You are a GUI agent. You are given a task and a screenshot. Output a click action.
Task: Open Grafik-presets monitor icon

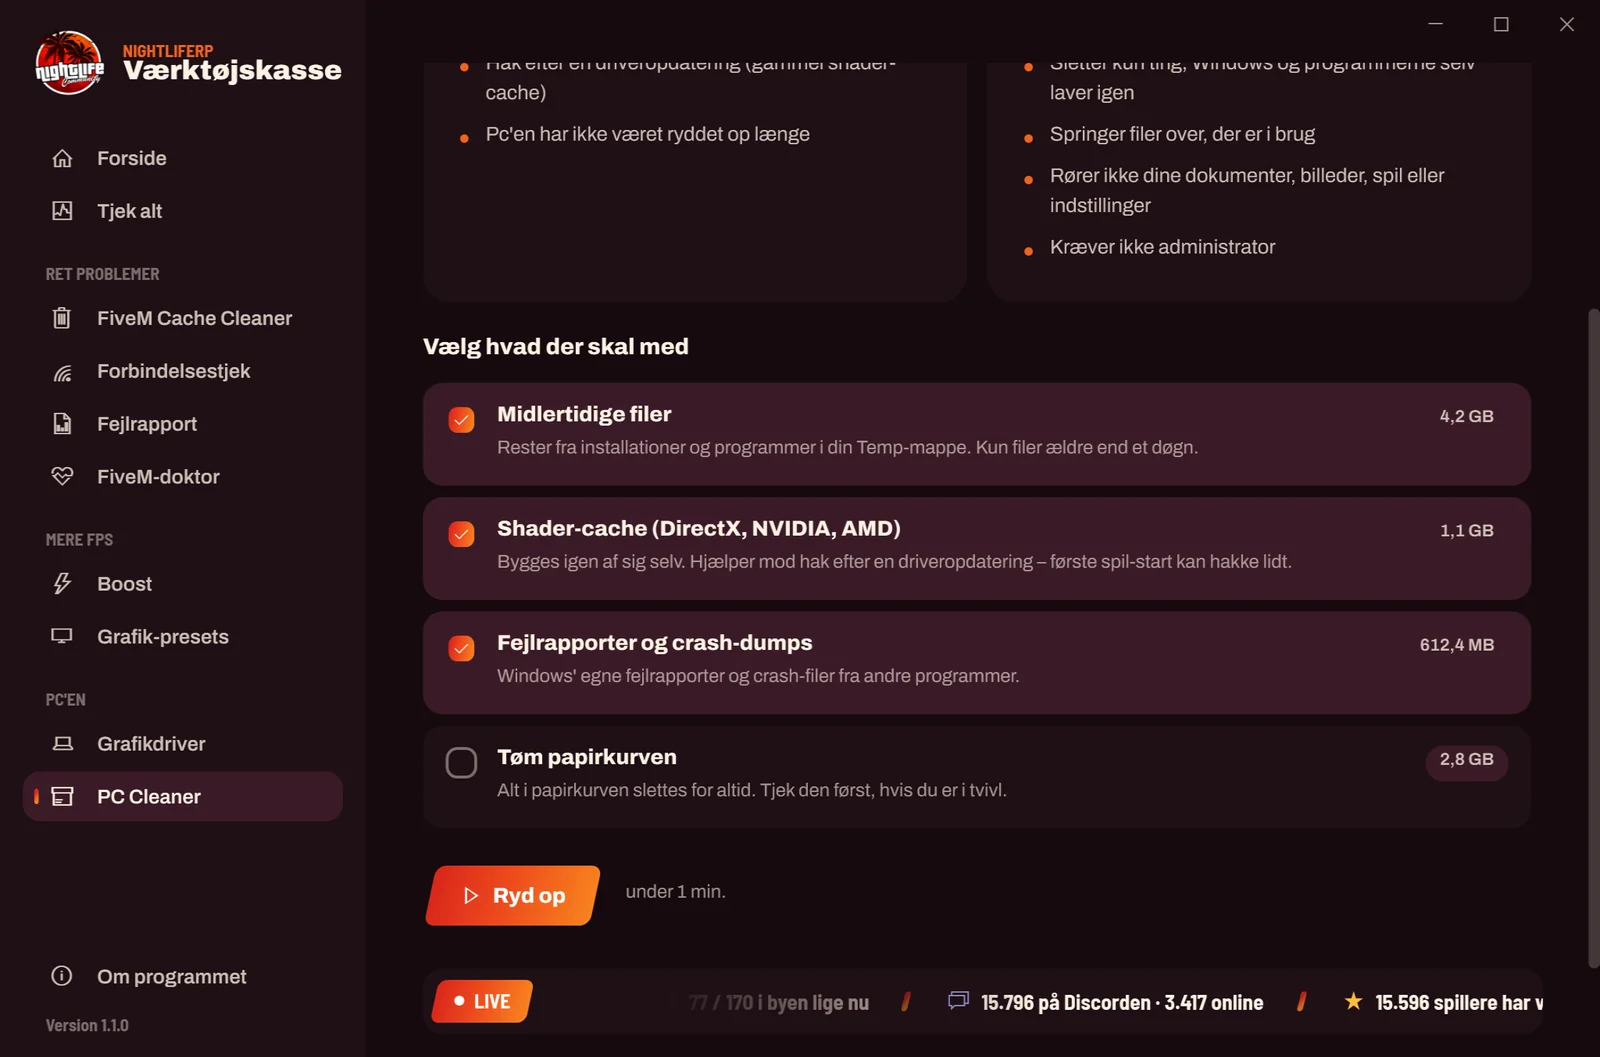coord(62,637)
